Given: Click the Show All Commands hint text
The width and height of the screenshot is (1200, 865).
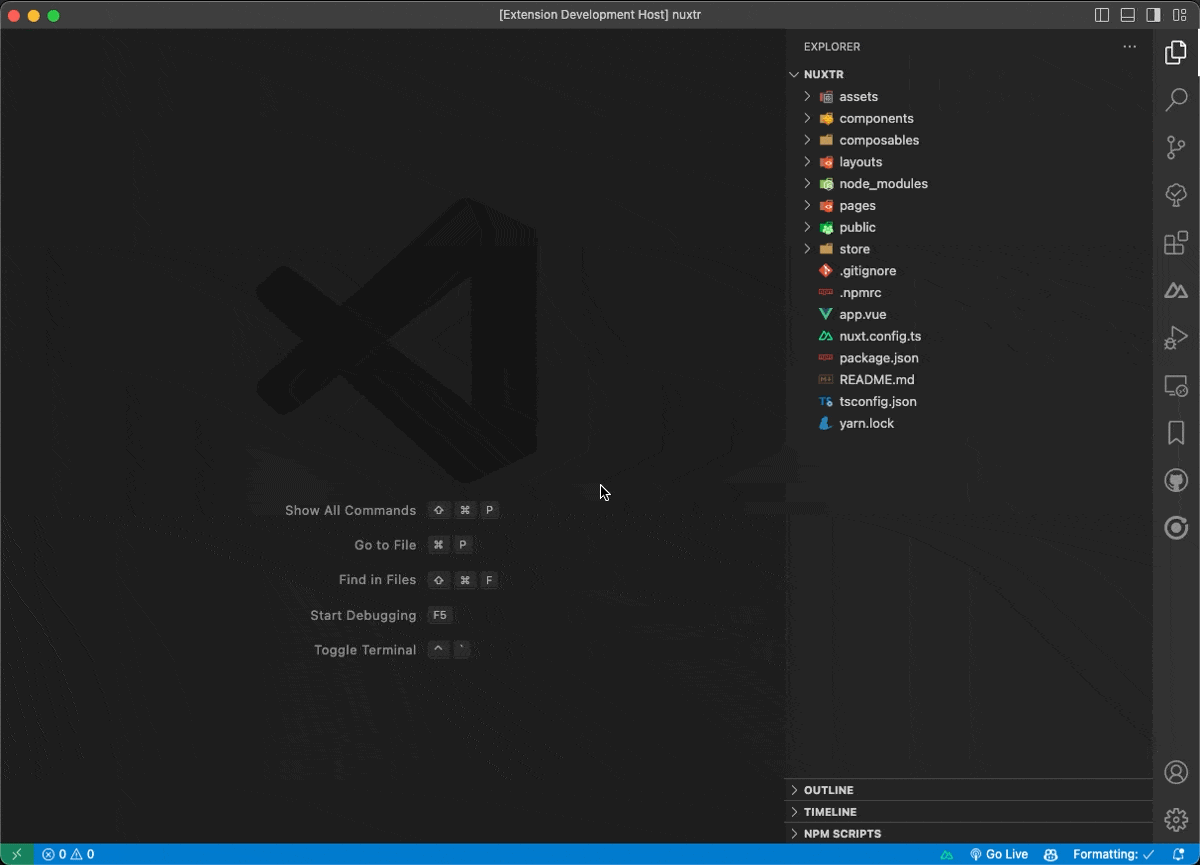Looking at the screenshot, I should [350, 510].
